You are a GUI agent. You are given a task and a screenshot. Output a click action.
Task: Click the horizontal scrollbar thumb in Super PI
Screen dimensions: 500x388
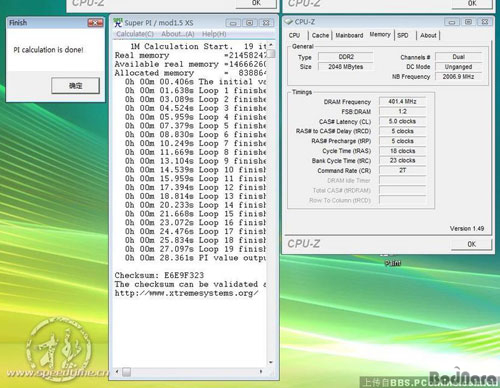(126, 372)
